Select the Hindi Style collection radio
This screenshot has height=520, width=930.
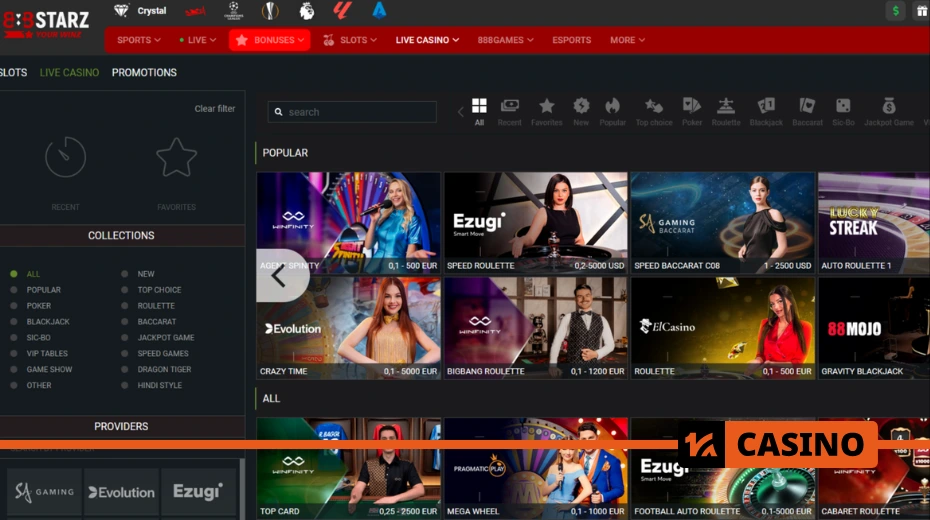click(125, 385)
